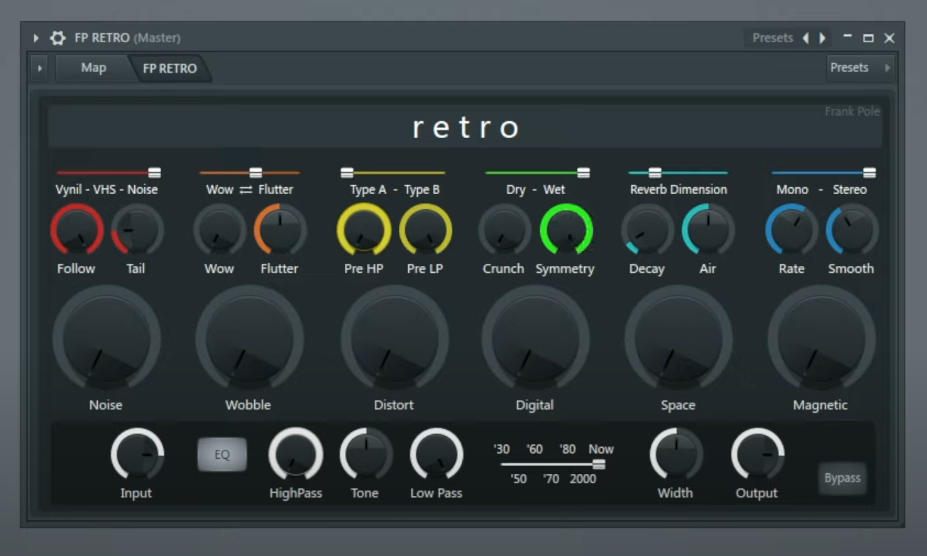Toggle the EQ button
The image size is (927, 556).
pos(222,454)
